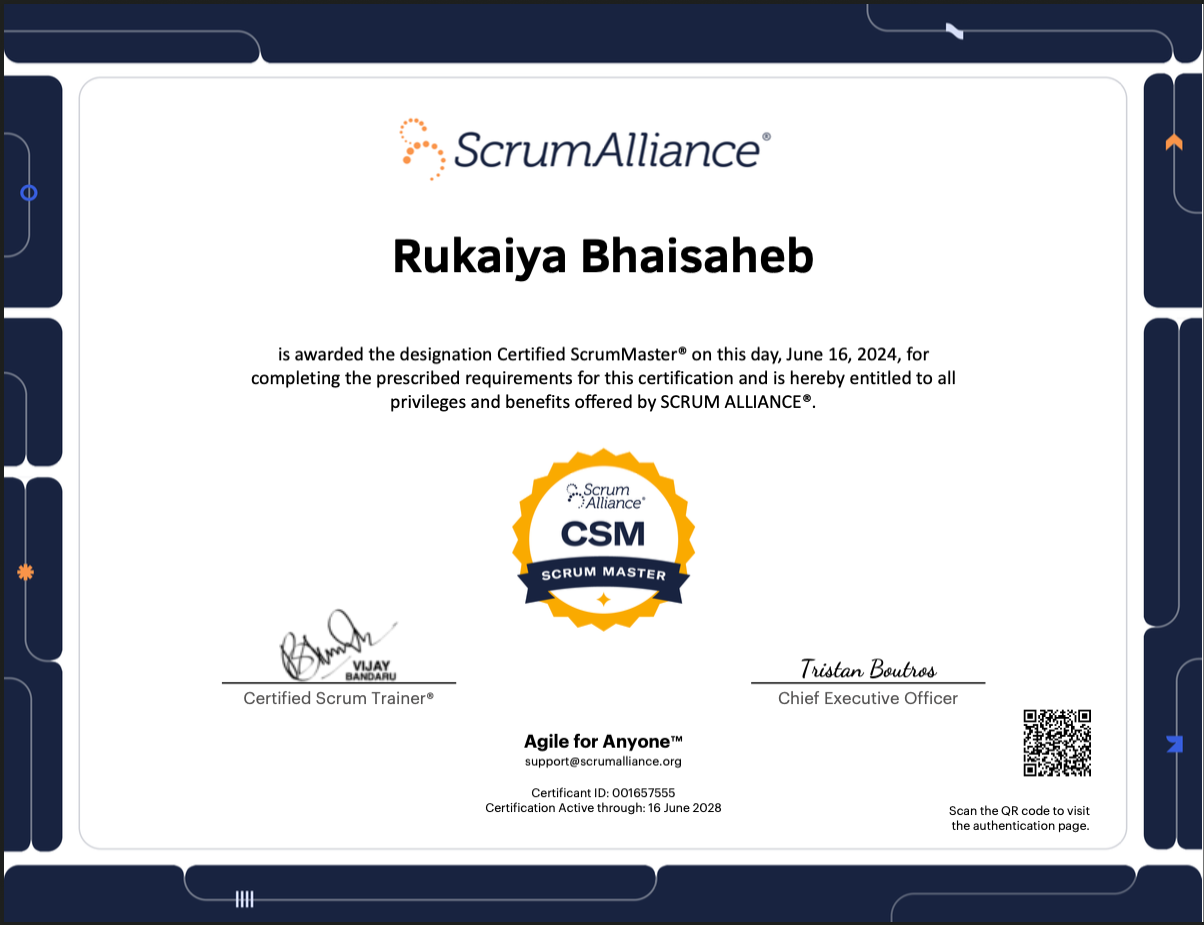
Task: Click the CSM Scrum Master badge
Action: click(603, 540)
